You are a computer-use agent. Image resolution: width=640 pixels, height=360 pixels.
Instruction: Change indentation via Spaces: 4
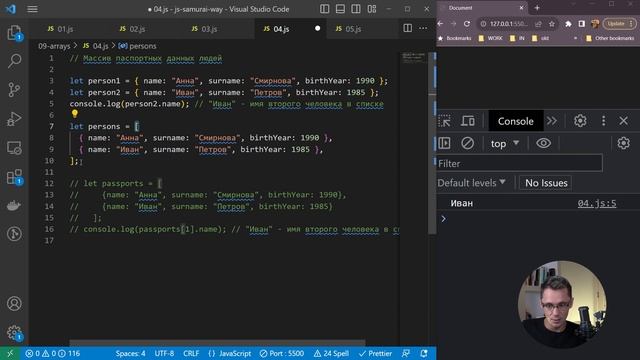coord(130,353)
